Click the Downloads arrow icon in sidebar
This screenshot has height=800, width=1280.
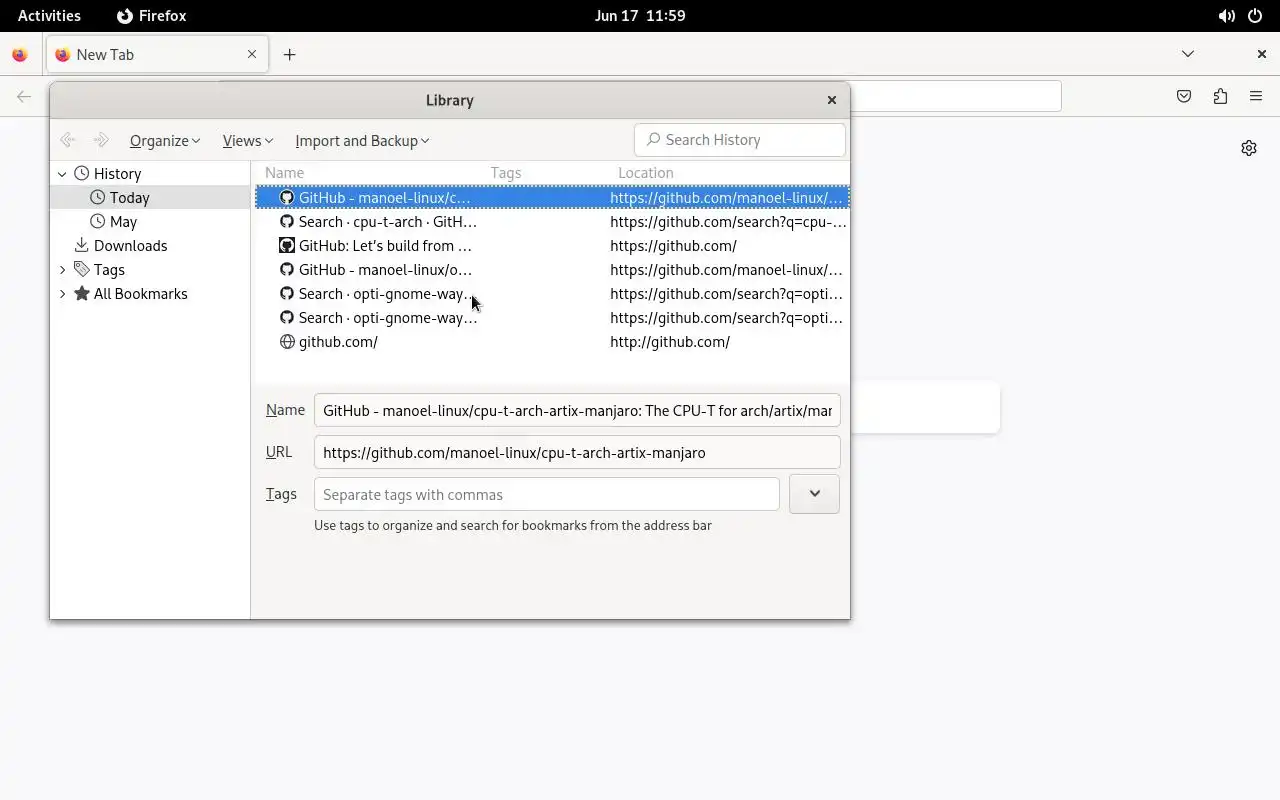82,246
